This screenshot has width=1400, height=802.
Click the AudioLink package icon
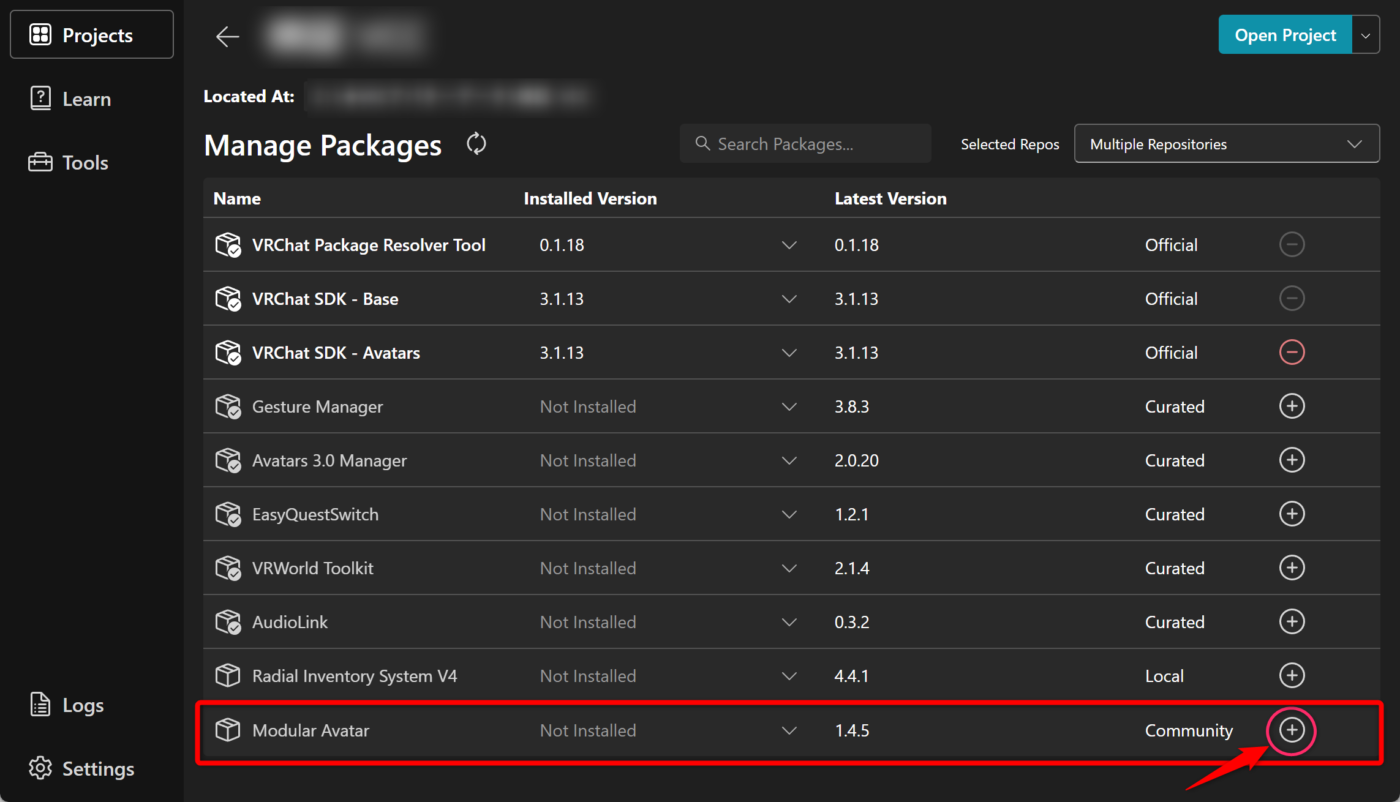tap(228, 622)
